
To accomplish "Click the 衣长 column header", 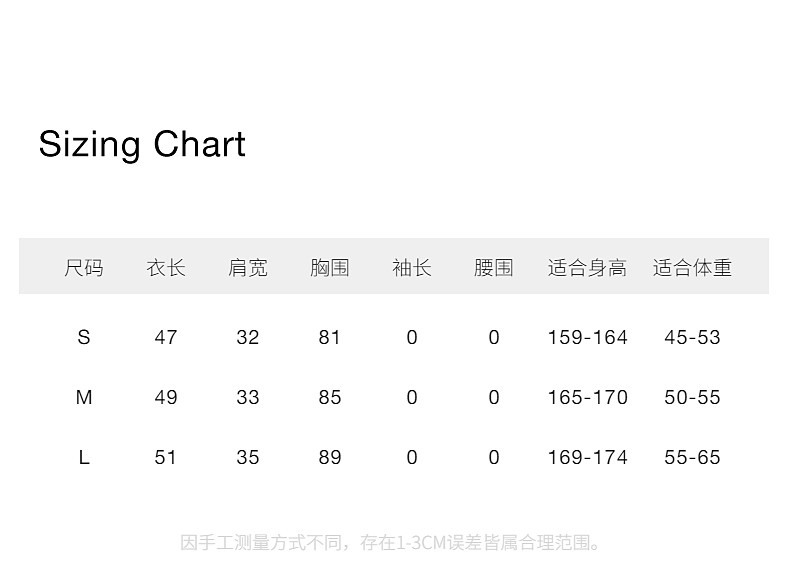I will (166, 268).
